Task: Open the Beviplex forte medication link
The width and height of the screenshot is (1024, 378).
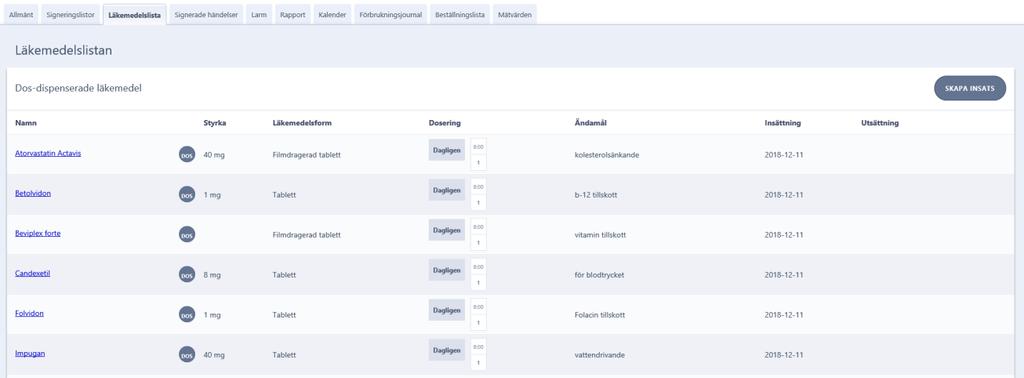Action: coord(38,233)
